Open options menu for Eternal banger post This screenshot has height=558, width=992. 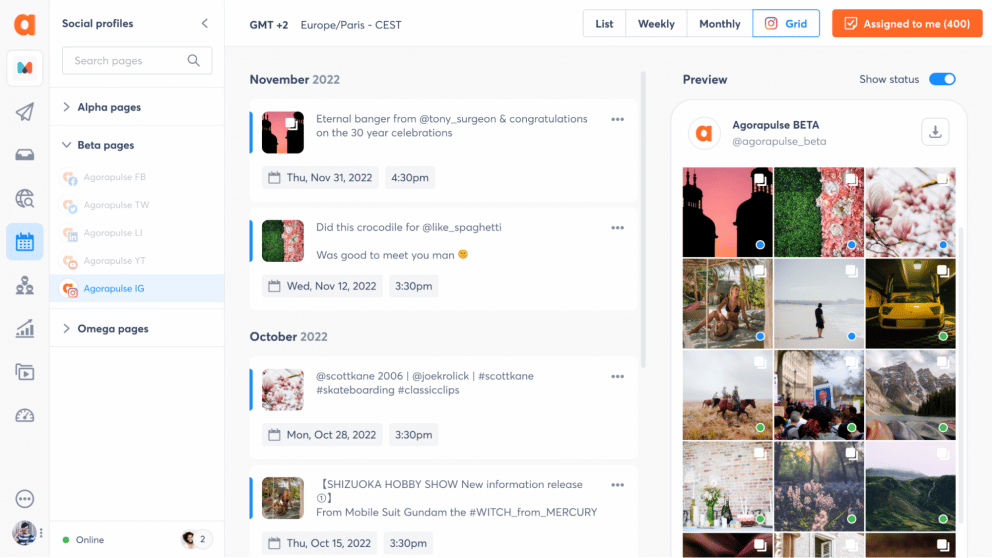pyautogui.click(x=617, y=120)
